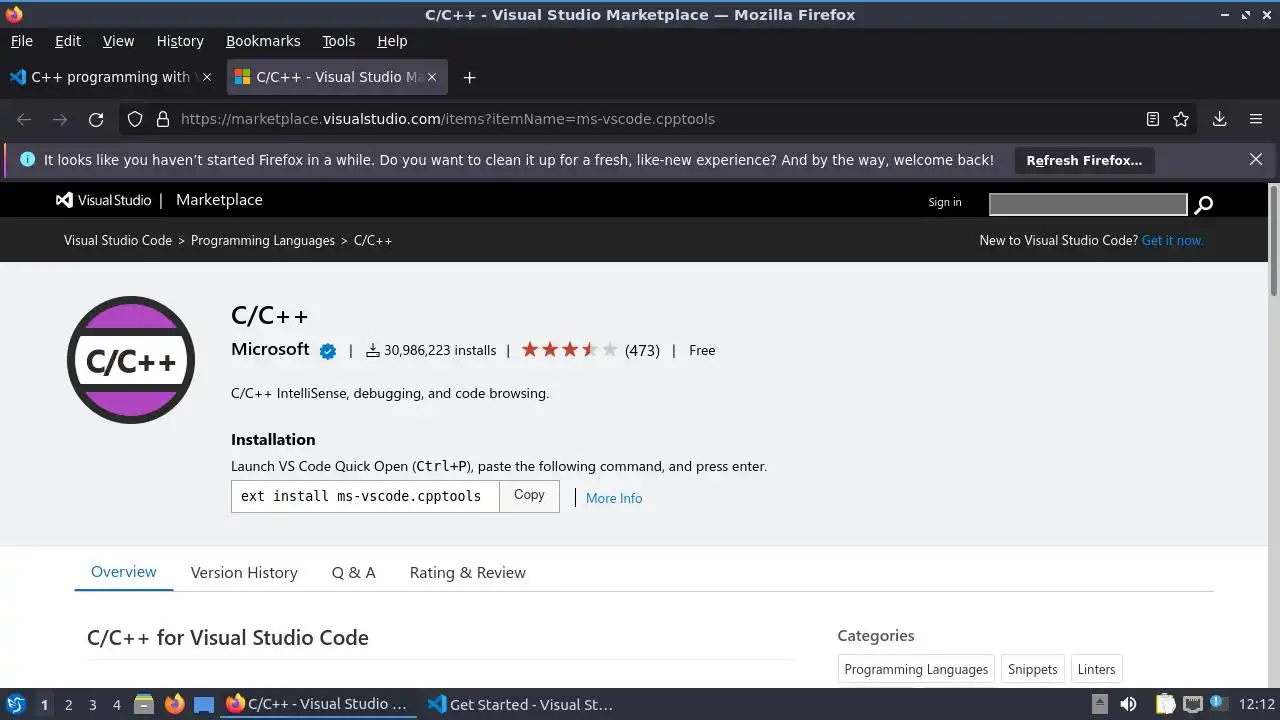Open volume control in system tray

(x=1128, y=704)
